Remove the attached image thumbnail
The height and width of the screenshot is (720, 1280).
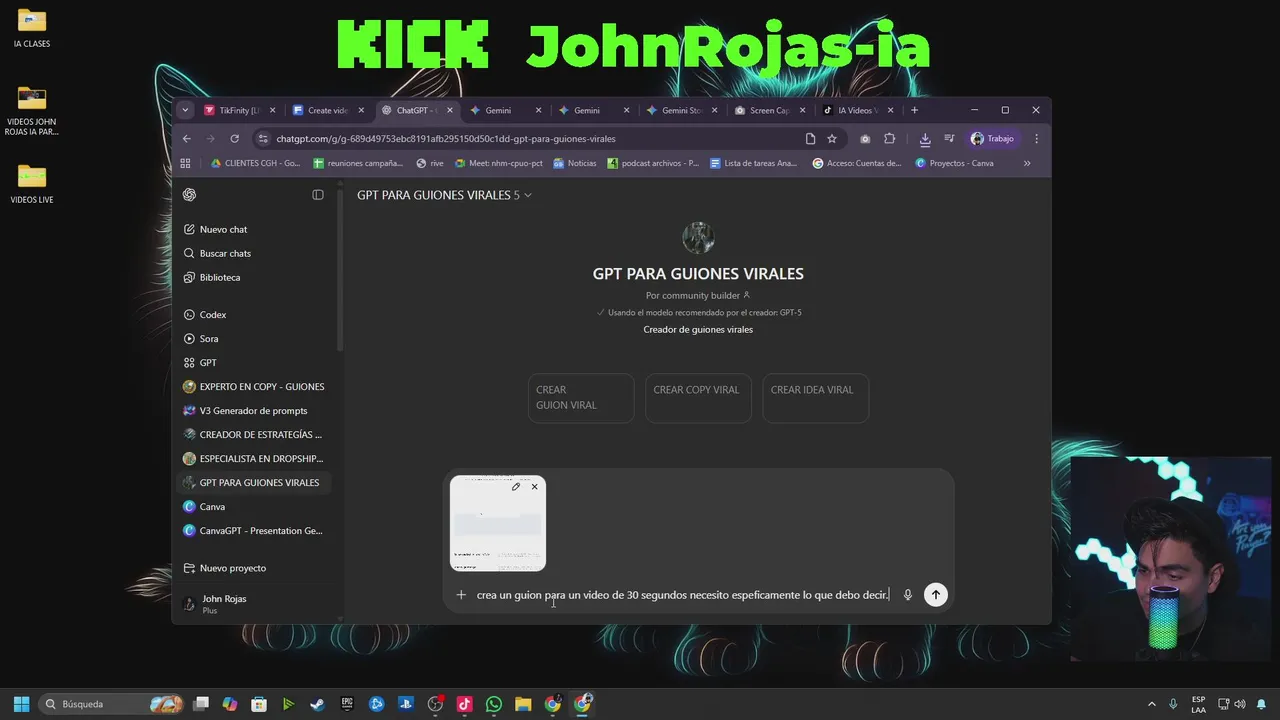pos(534,487)
